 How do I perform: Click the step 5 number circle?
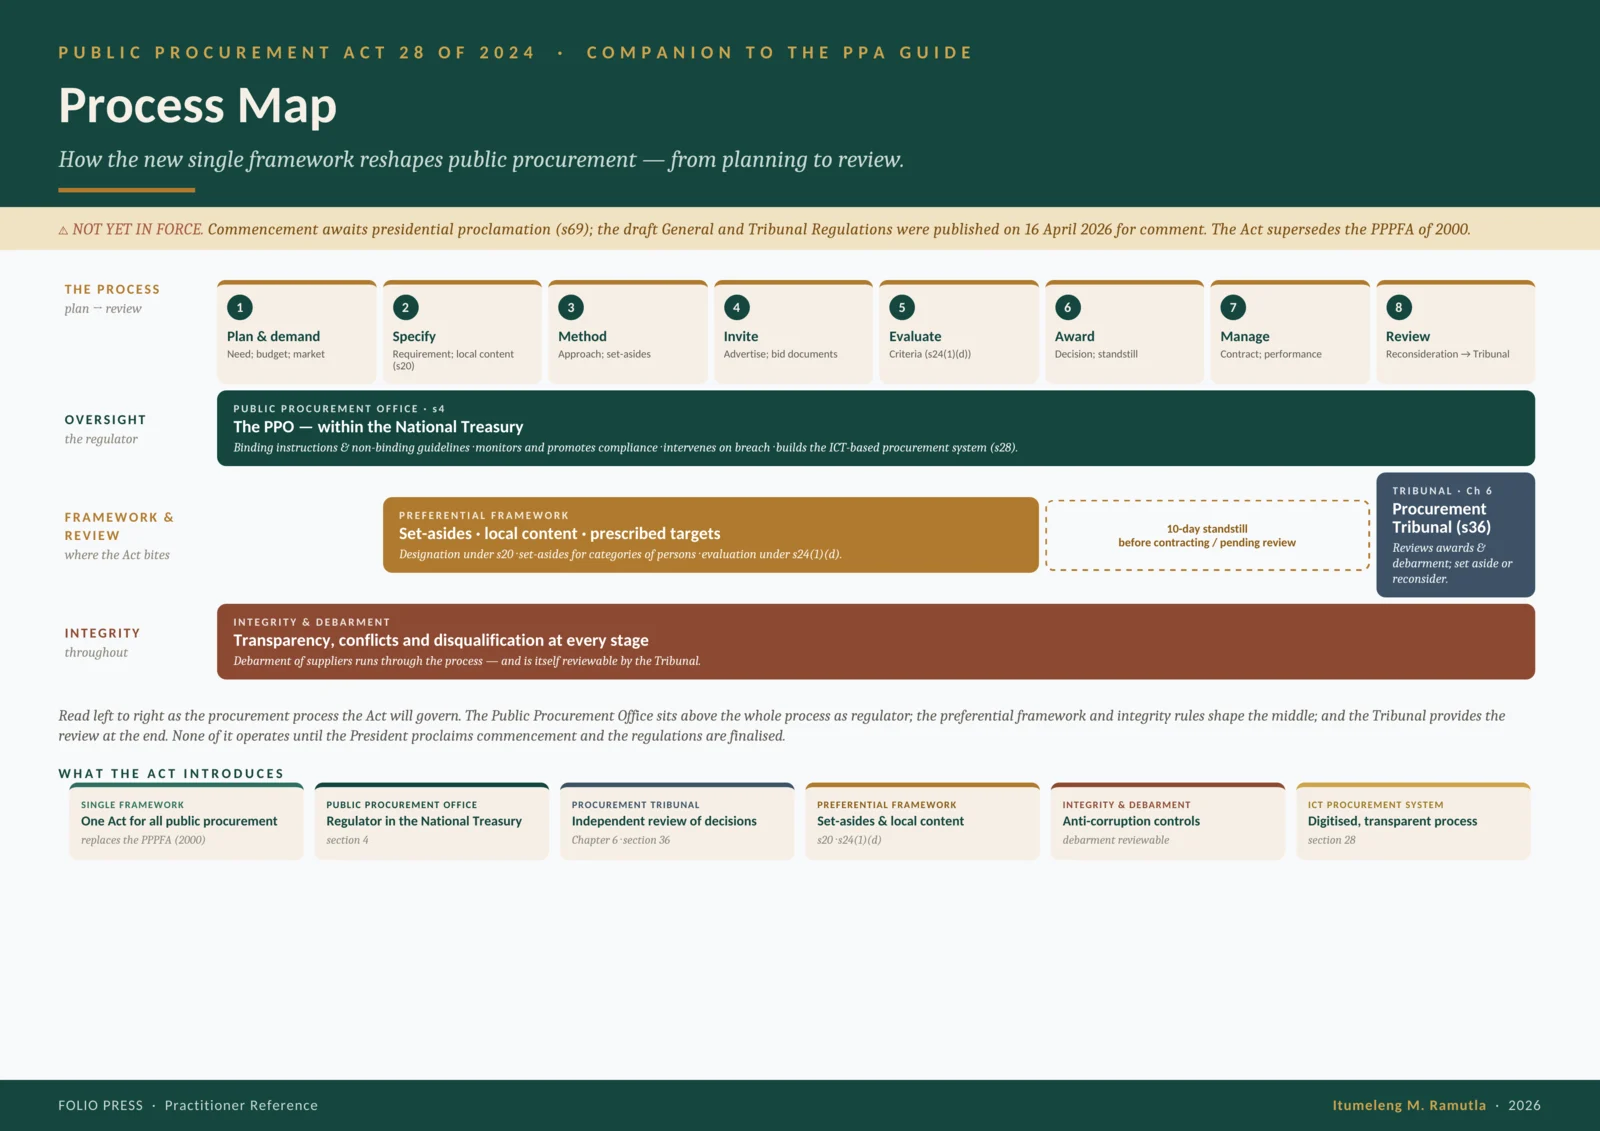(x=902, y=307)
